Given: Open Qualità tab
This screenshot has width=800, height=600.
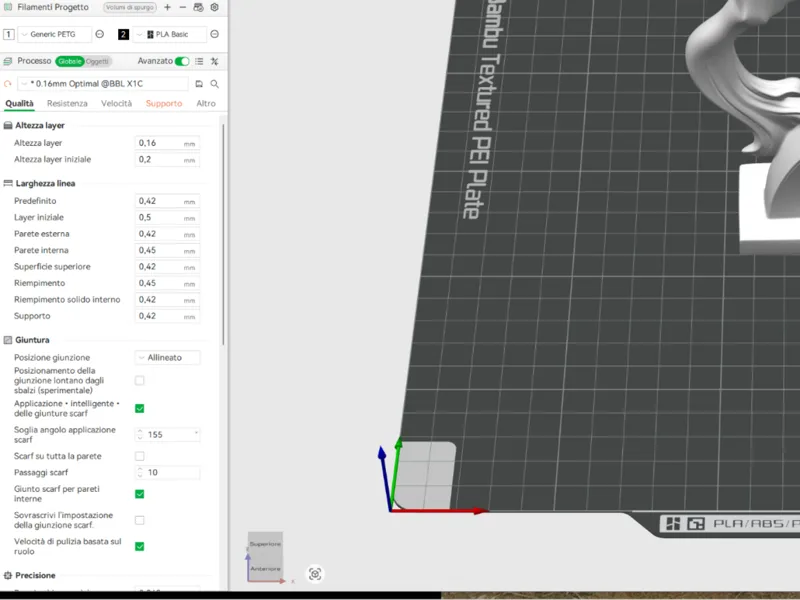Looking at the screenshot, I should (x=19, y=103).
